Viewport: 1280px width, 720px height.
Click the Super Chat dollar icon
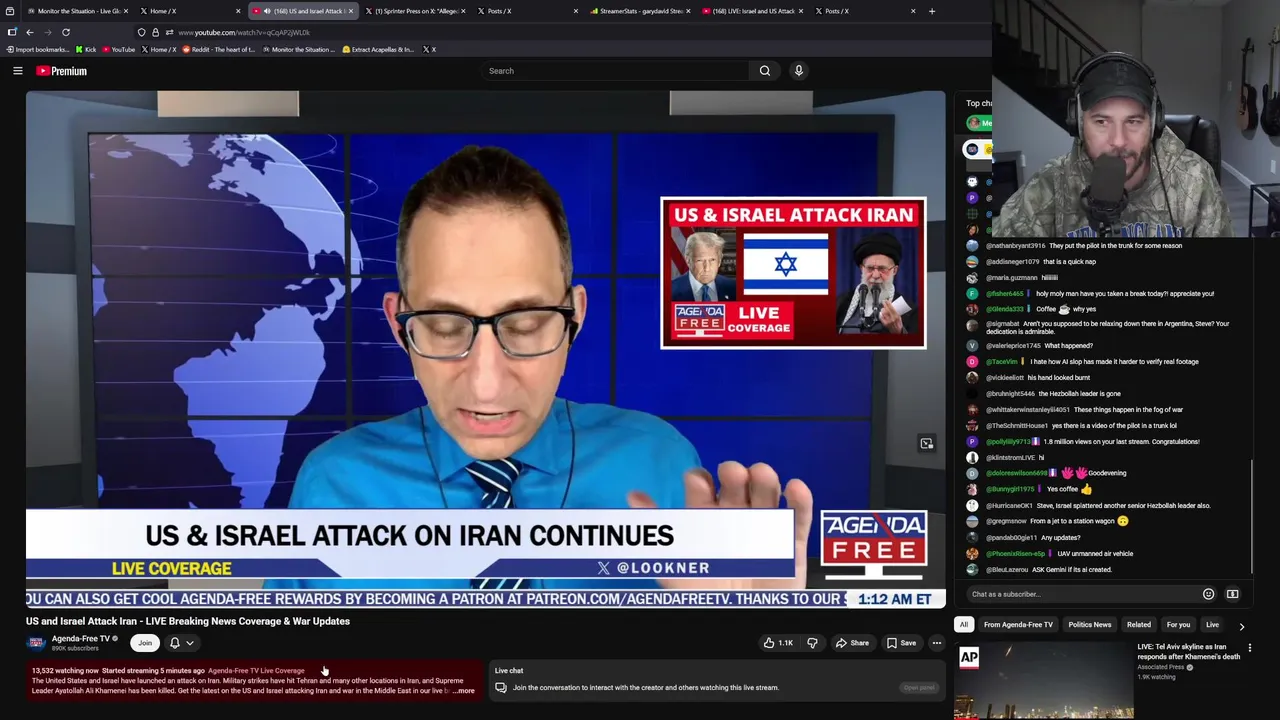click(1232, 594)
